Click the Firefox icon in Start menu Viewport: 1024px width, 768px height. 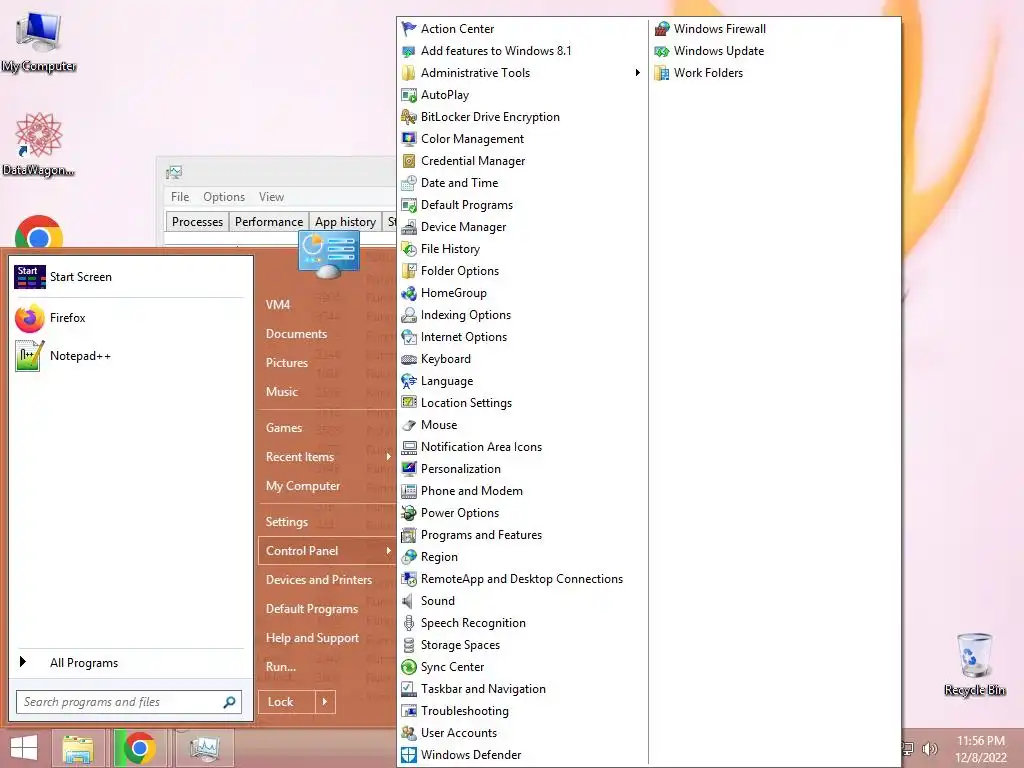pos(30,318)
